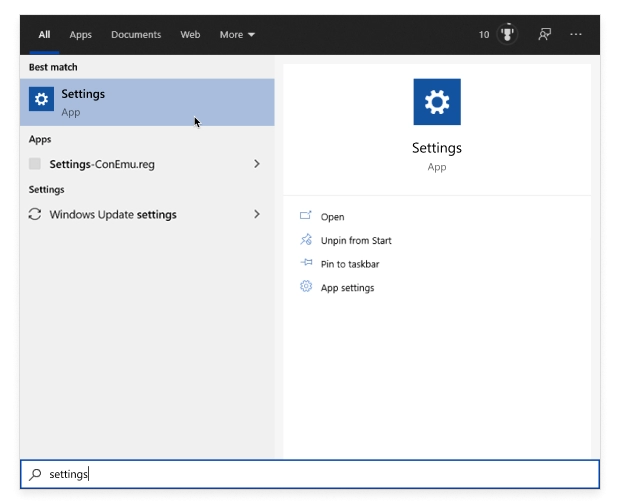
Task: Click the Microsoft Rewards trophy icon
Action: click(x=507, y=34)
